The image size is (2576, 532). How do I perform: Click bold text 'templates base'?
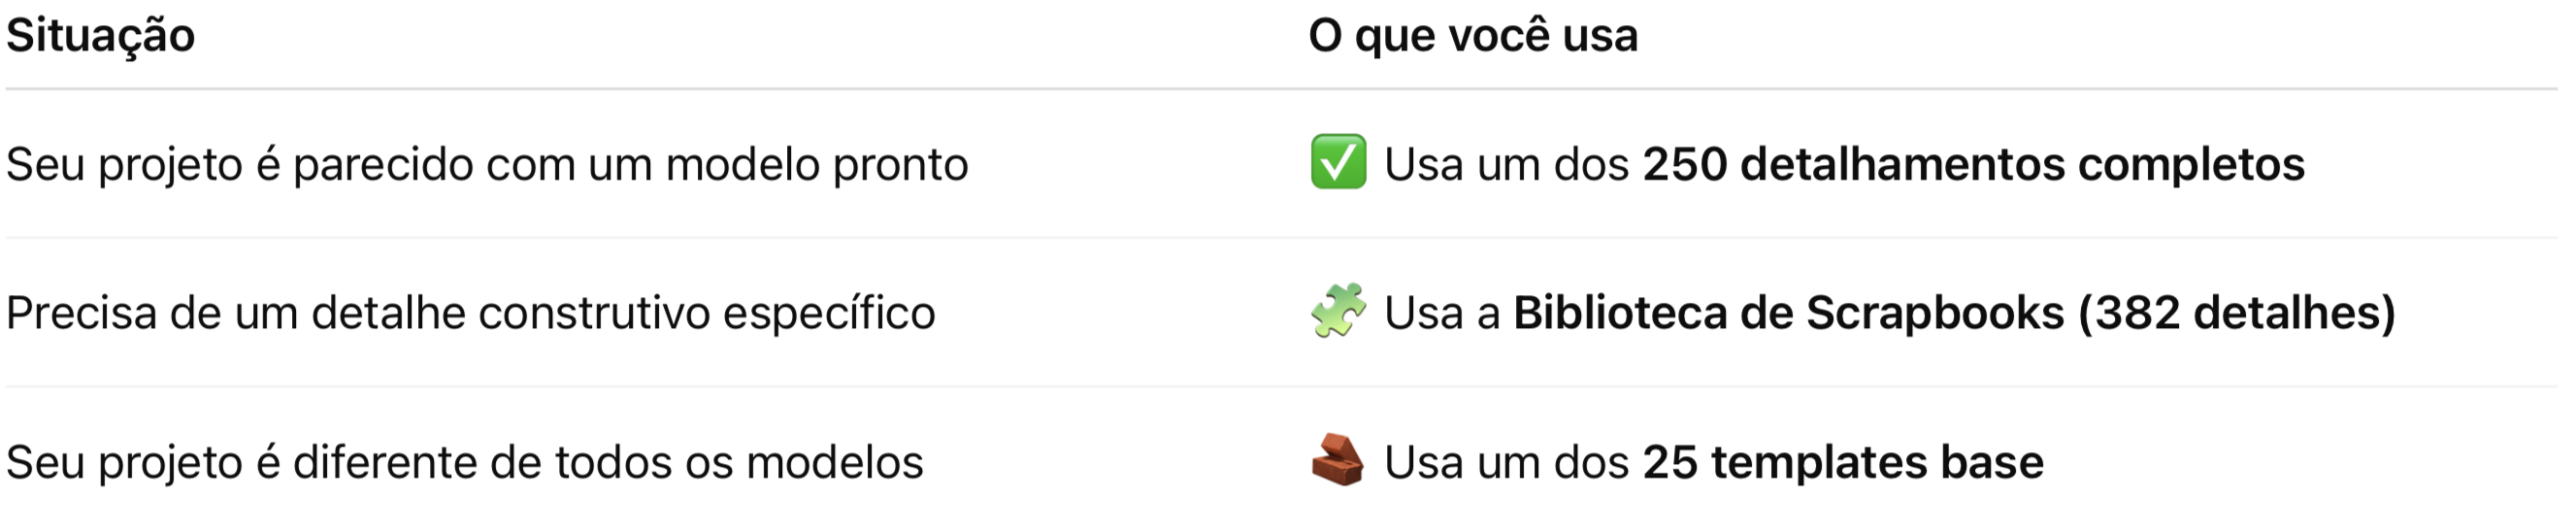click(1876, 462)
